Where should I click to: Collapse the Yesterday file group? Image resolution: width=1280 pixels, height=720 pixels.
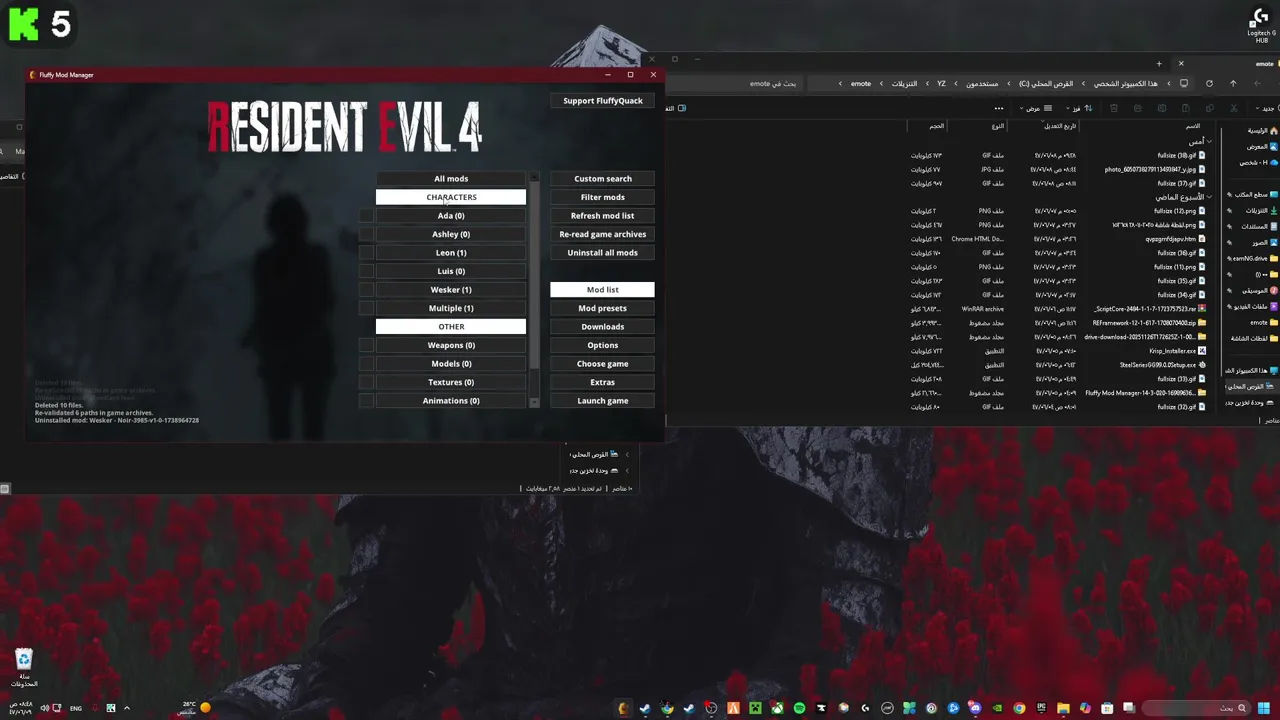click(x=1209, y=141)
